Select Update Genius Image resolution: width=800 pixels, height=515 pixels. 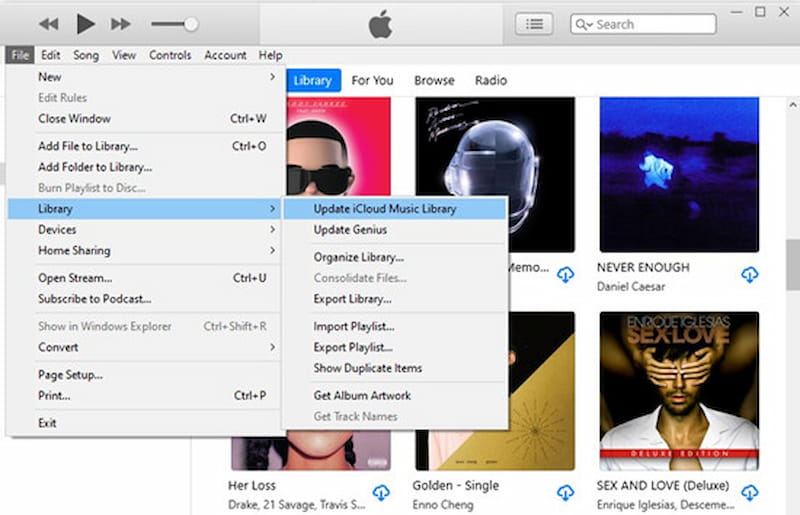pos(395,230)
